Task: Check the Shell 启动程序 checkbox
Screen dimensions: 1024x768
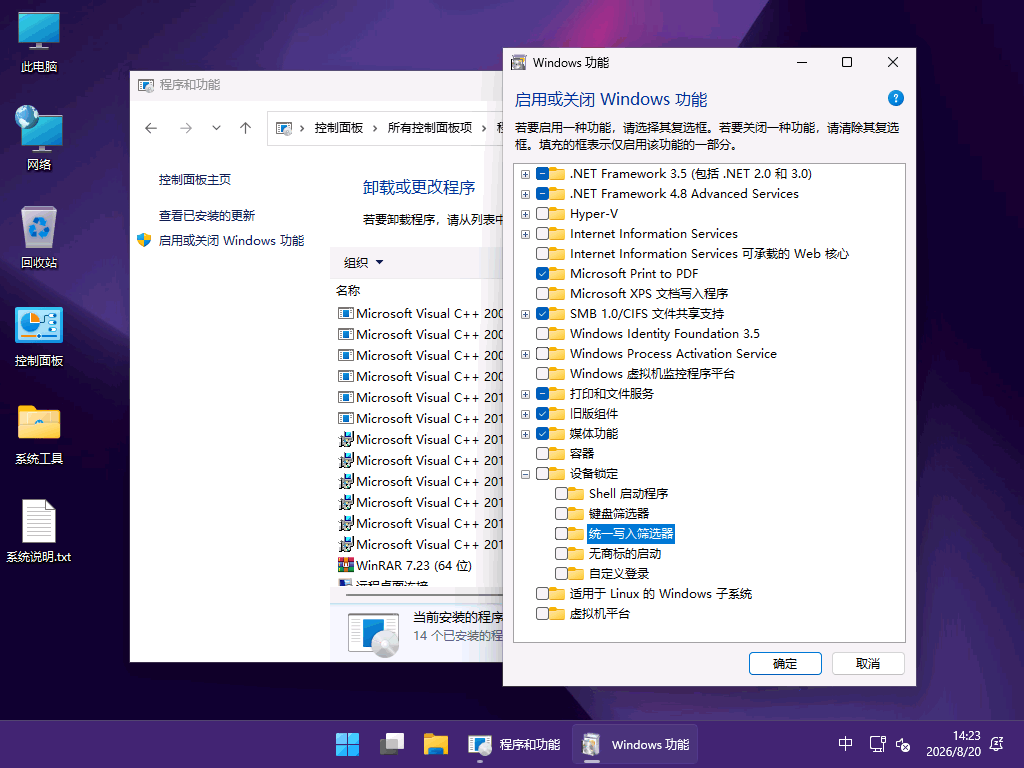Action: (561, 494)
